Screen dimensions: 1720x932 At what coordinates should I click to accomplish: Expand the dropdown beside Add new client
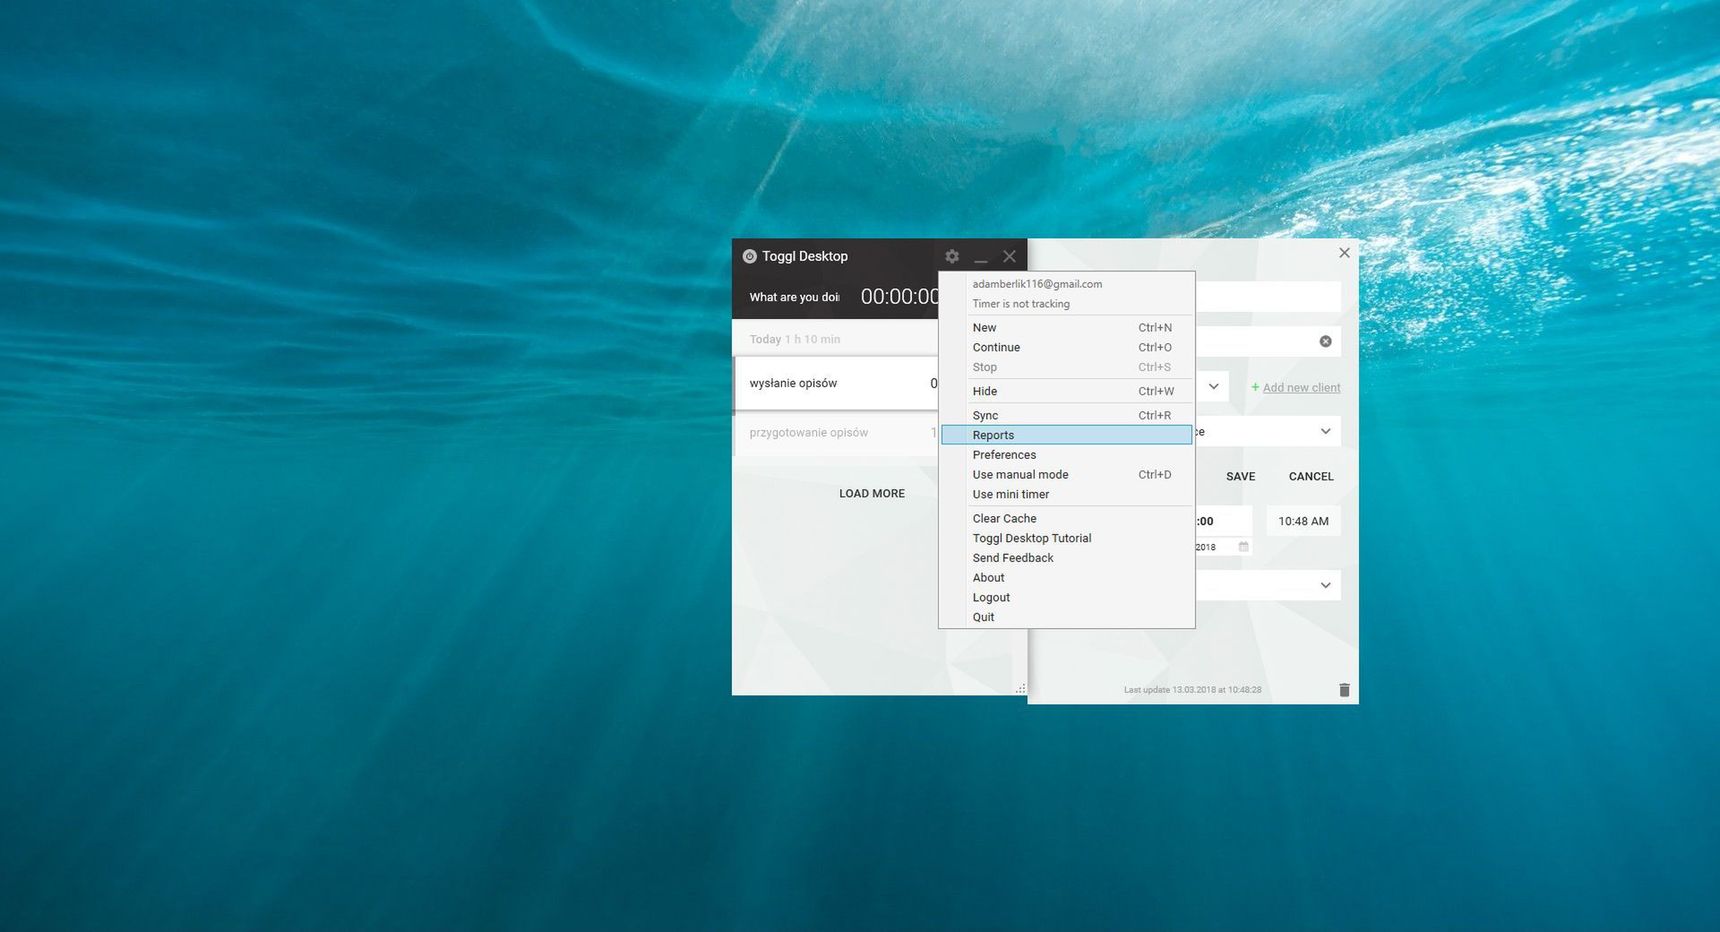coord(1213,387)
